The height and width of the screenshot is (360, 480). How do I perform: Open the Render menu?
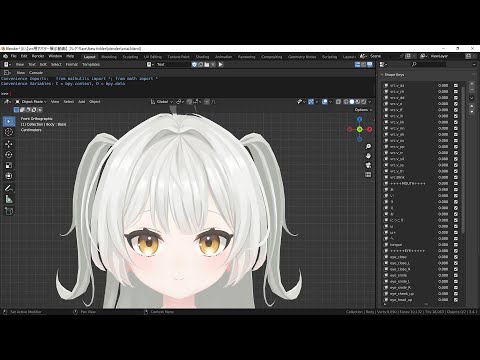point(38,56)
